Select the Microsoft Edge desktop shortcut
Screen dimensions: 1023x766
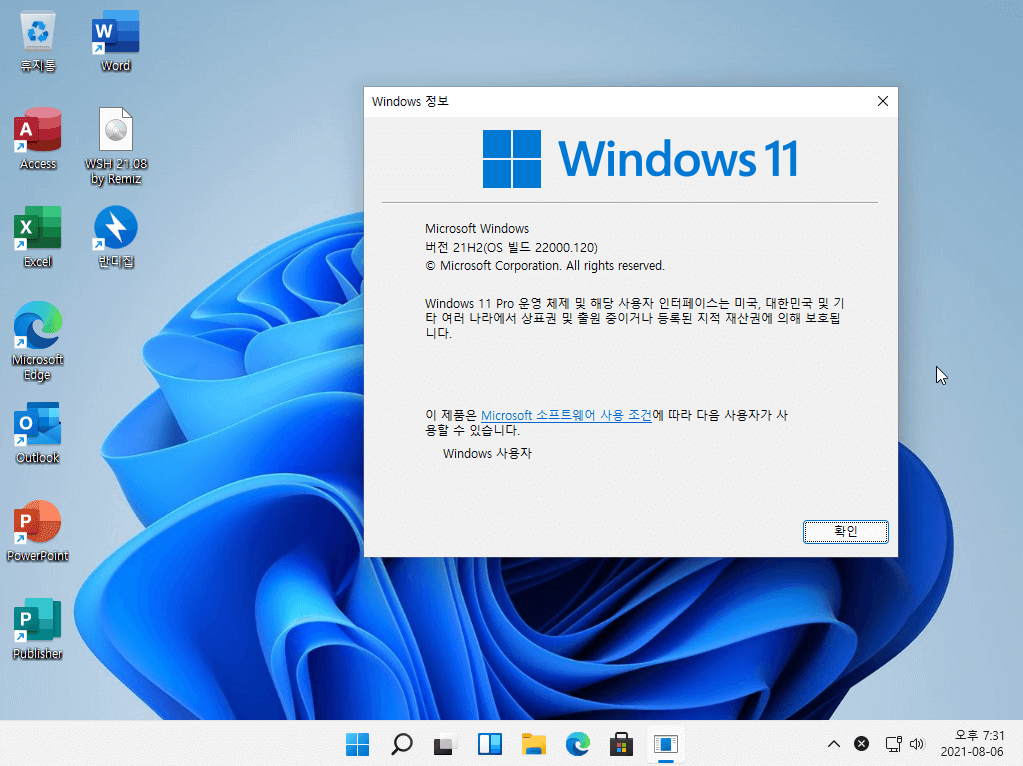38,341
